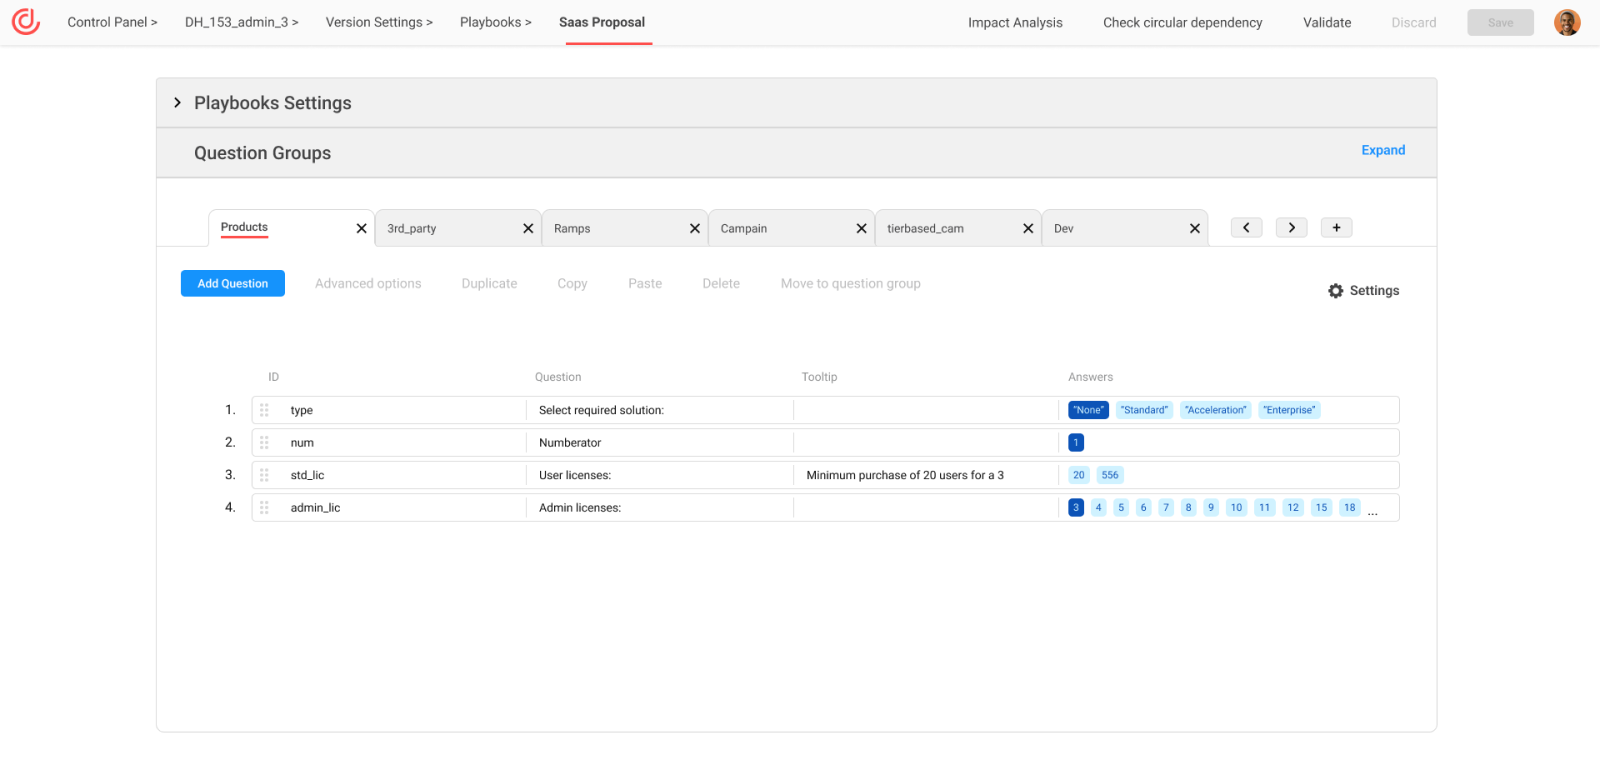Switch to the Campain tab
This screenshot has height=768, width=1600.
(x=744, y=229)
